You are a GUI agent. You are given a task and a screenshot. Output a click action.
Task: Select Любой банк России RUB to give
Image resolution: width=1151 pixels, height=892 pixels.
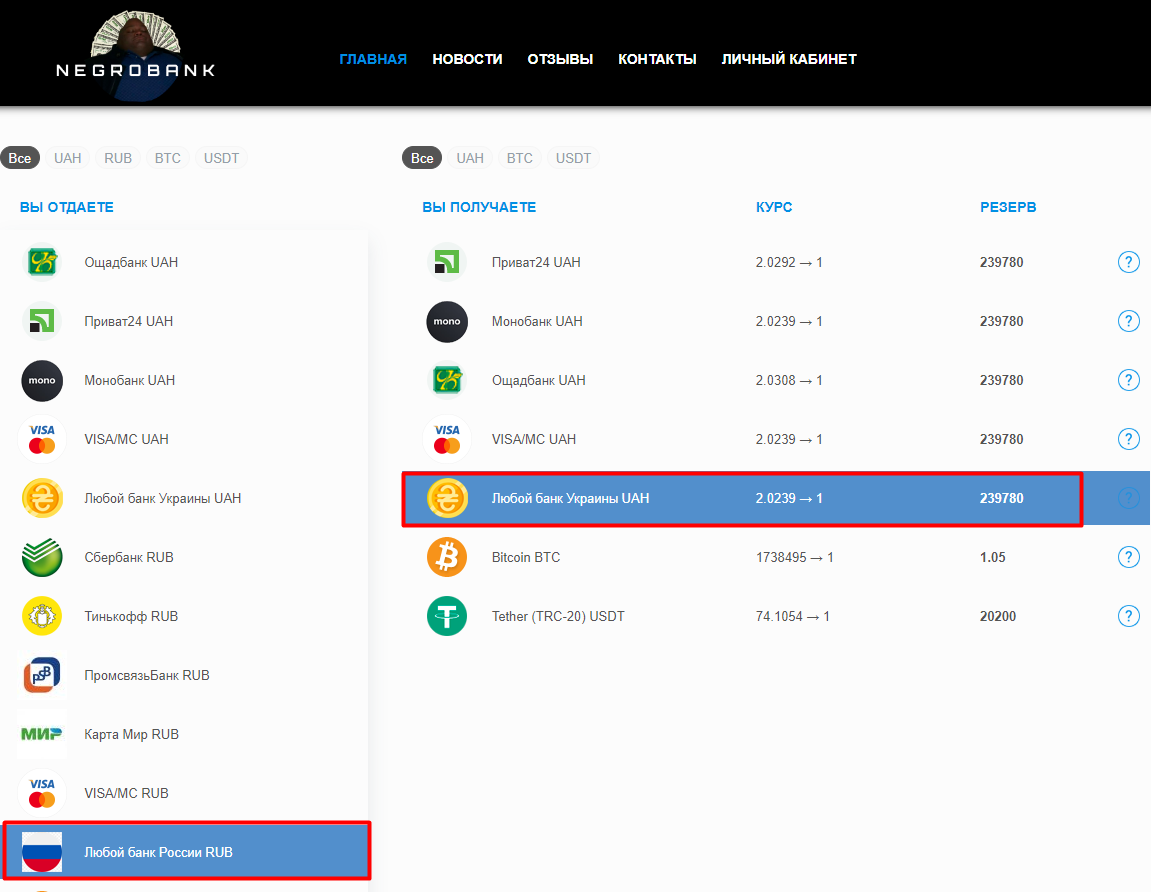(x=186, y=852)
